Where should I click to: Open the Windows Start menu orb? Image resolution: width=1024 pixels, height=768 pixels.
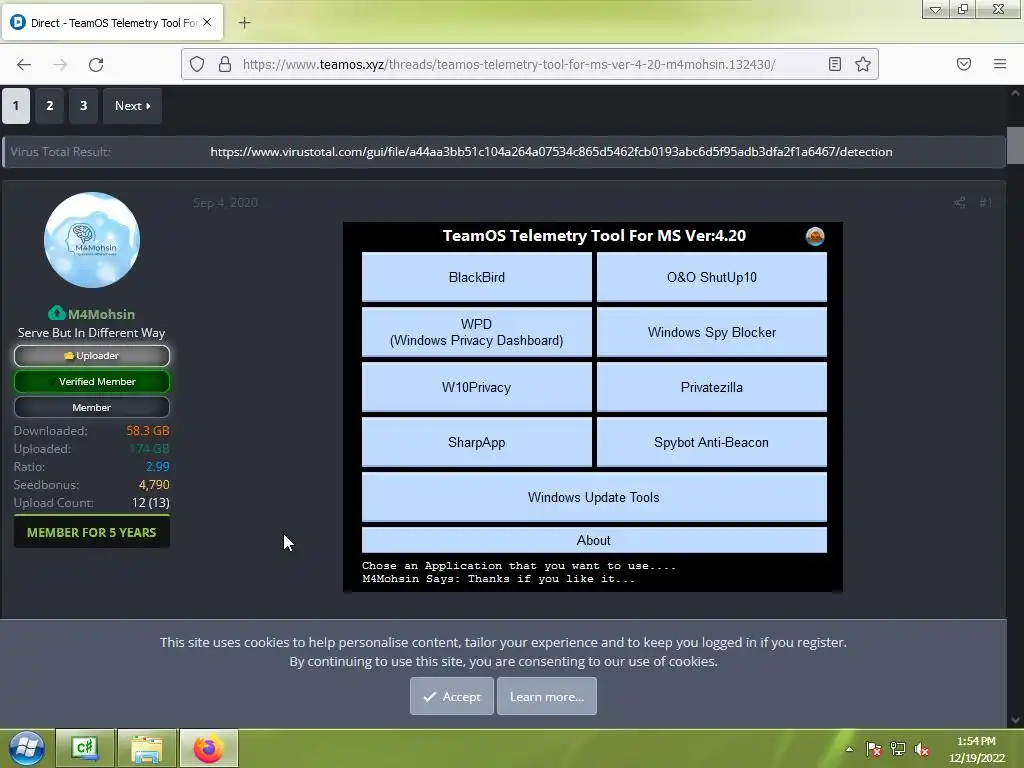[x=26, y=748]
